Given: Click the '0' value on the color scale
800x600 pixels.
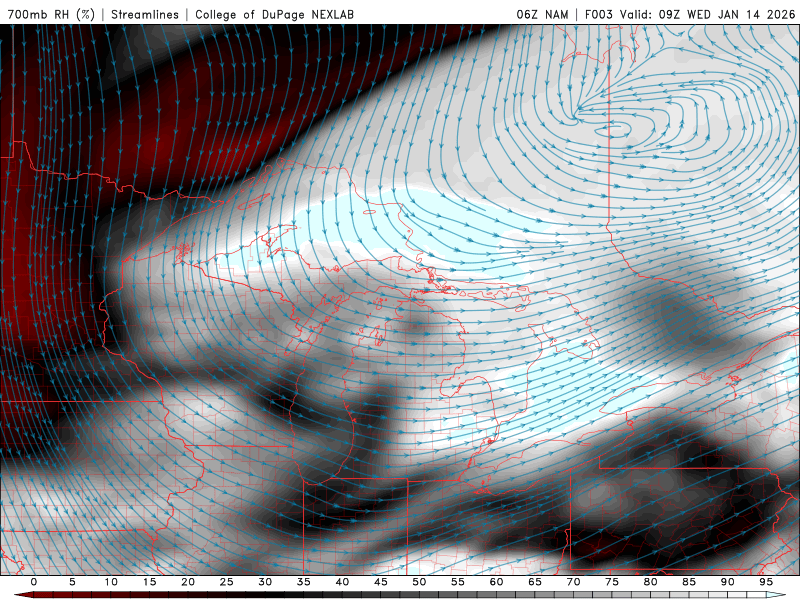Looking at the screenshot, I should (34, 582).
